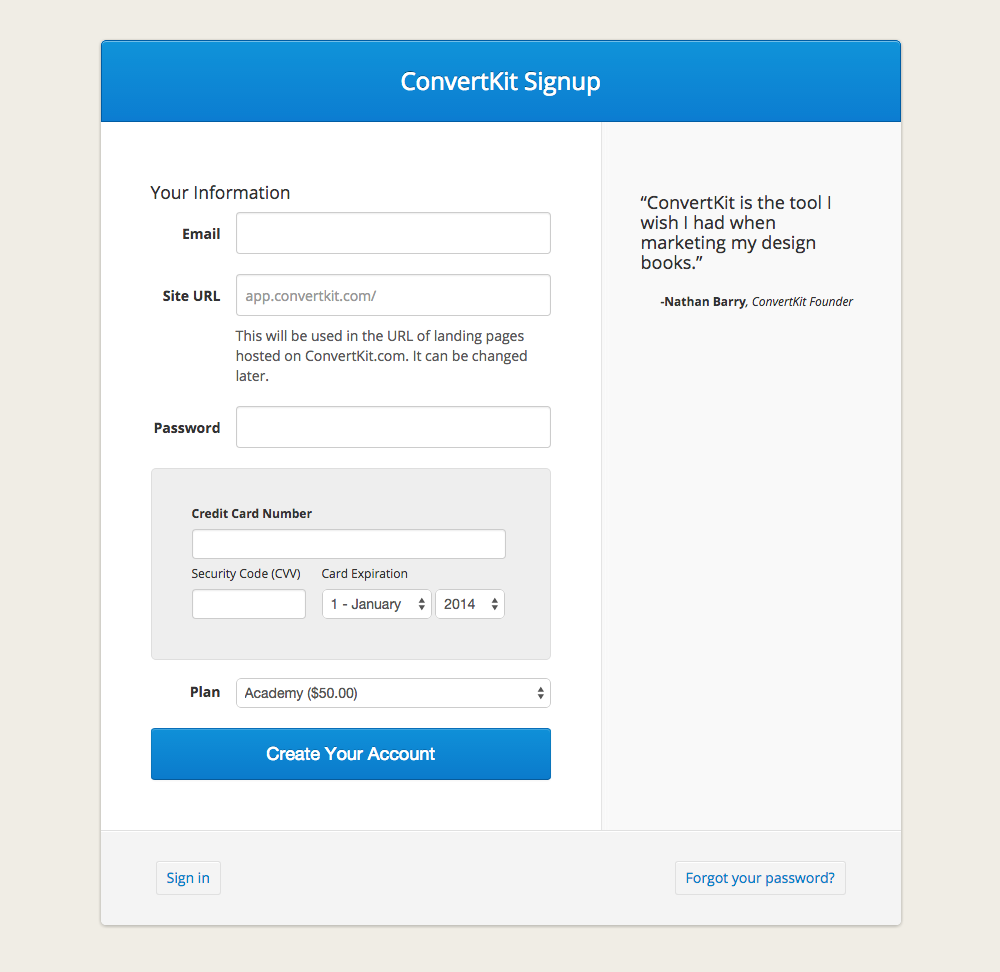Follow the Sign in link
The width and height of the screenshot is (1000, 972).
pos(188,878)
